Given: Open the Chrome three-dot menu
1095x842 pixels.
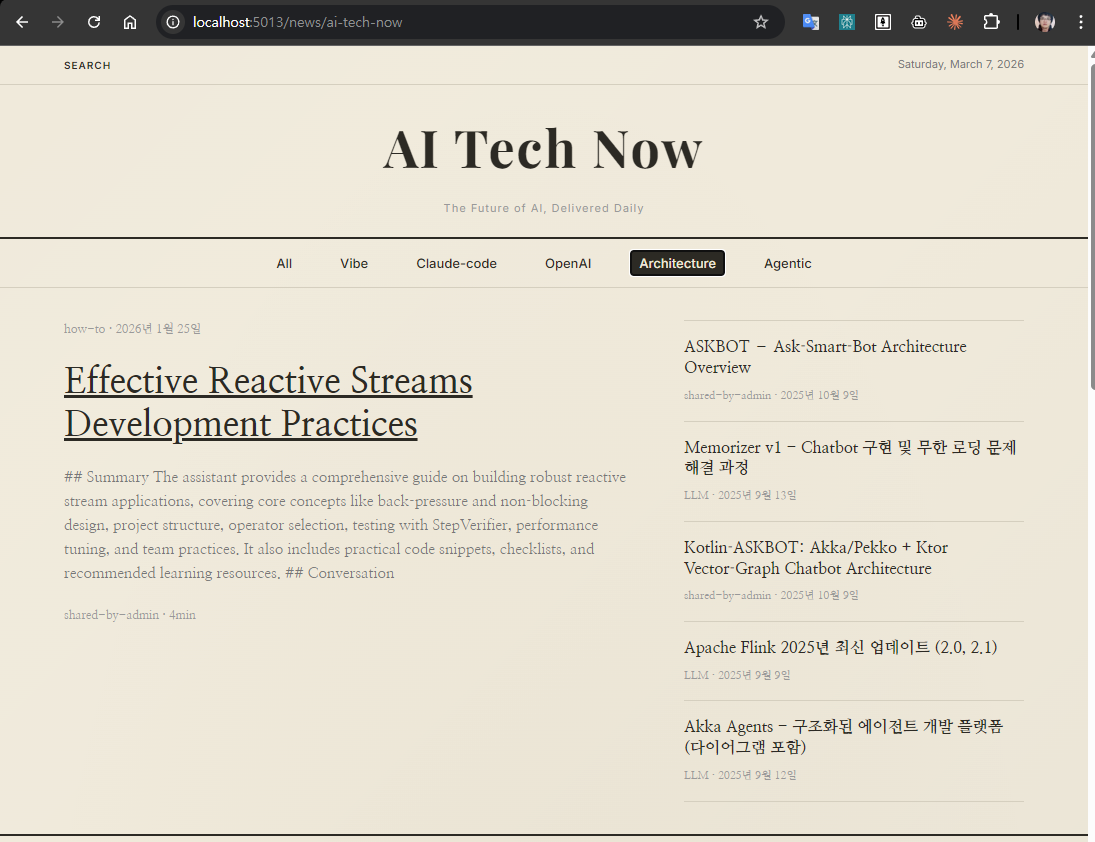Looking at the screenshot, I should click(1080, 22).
